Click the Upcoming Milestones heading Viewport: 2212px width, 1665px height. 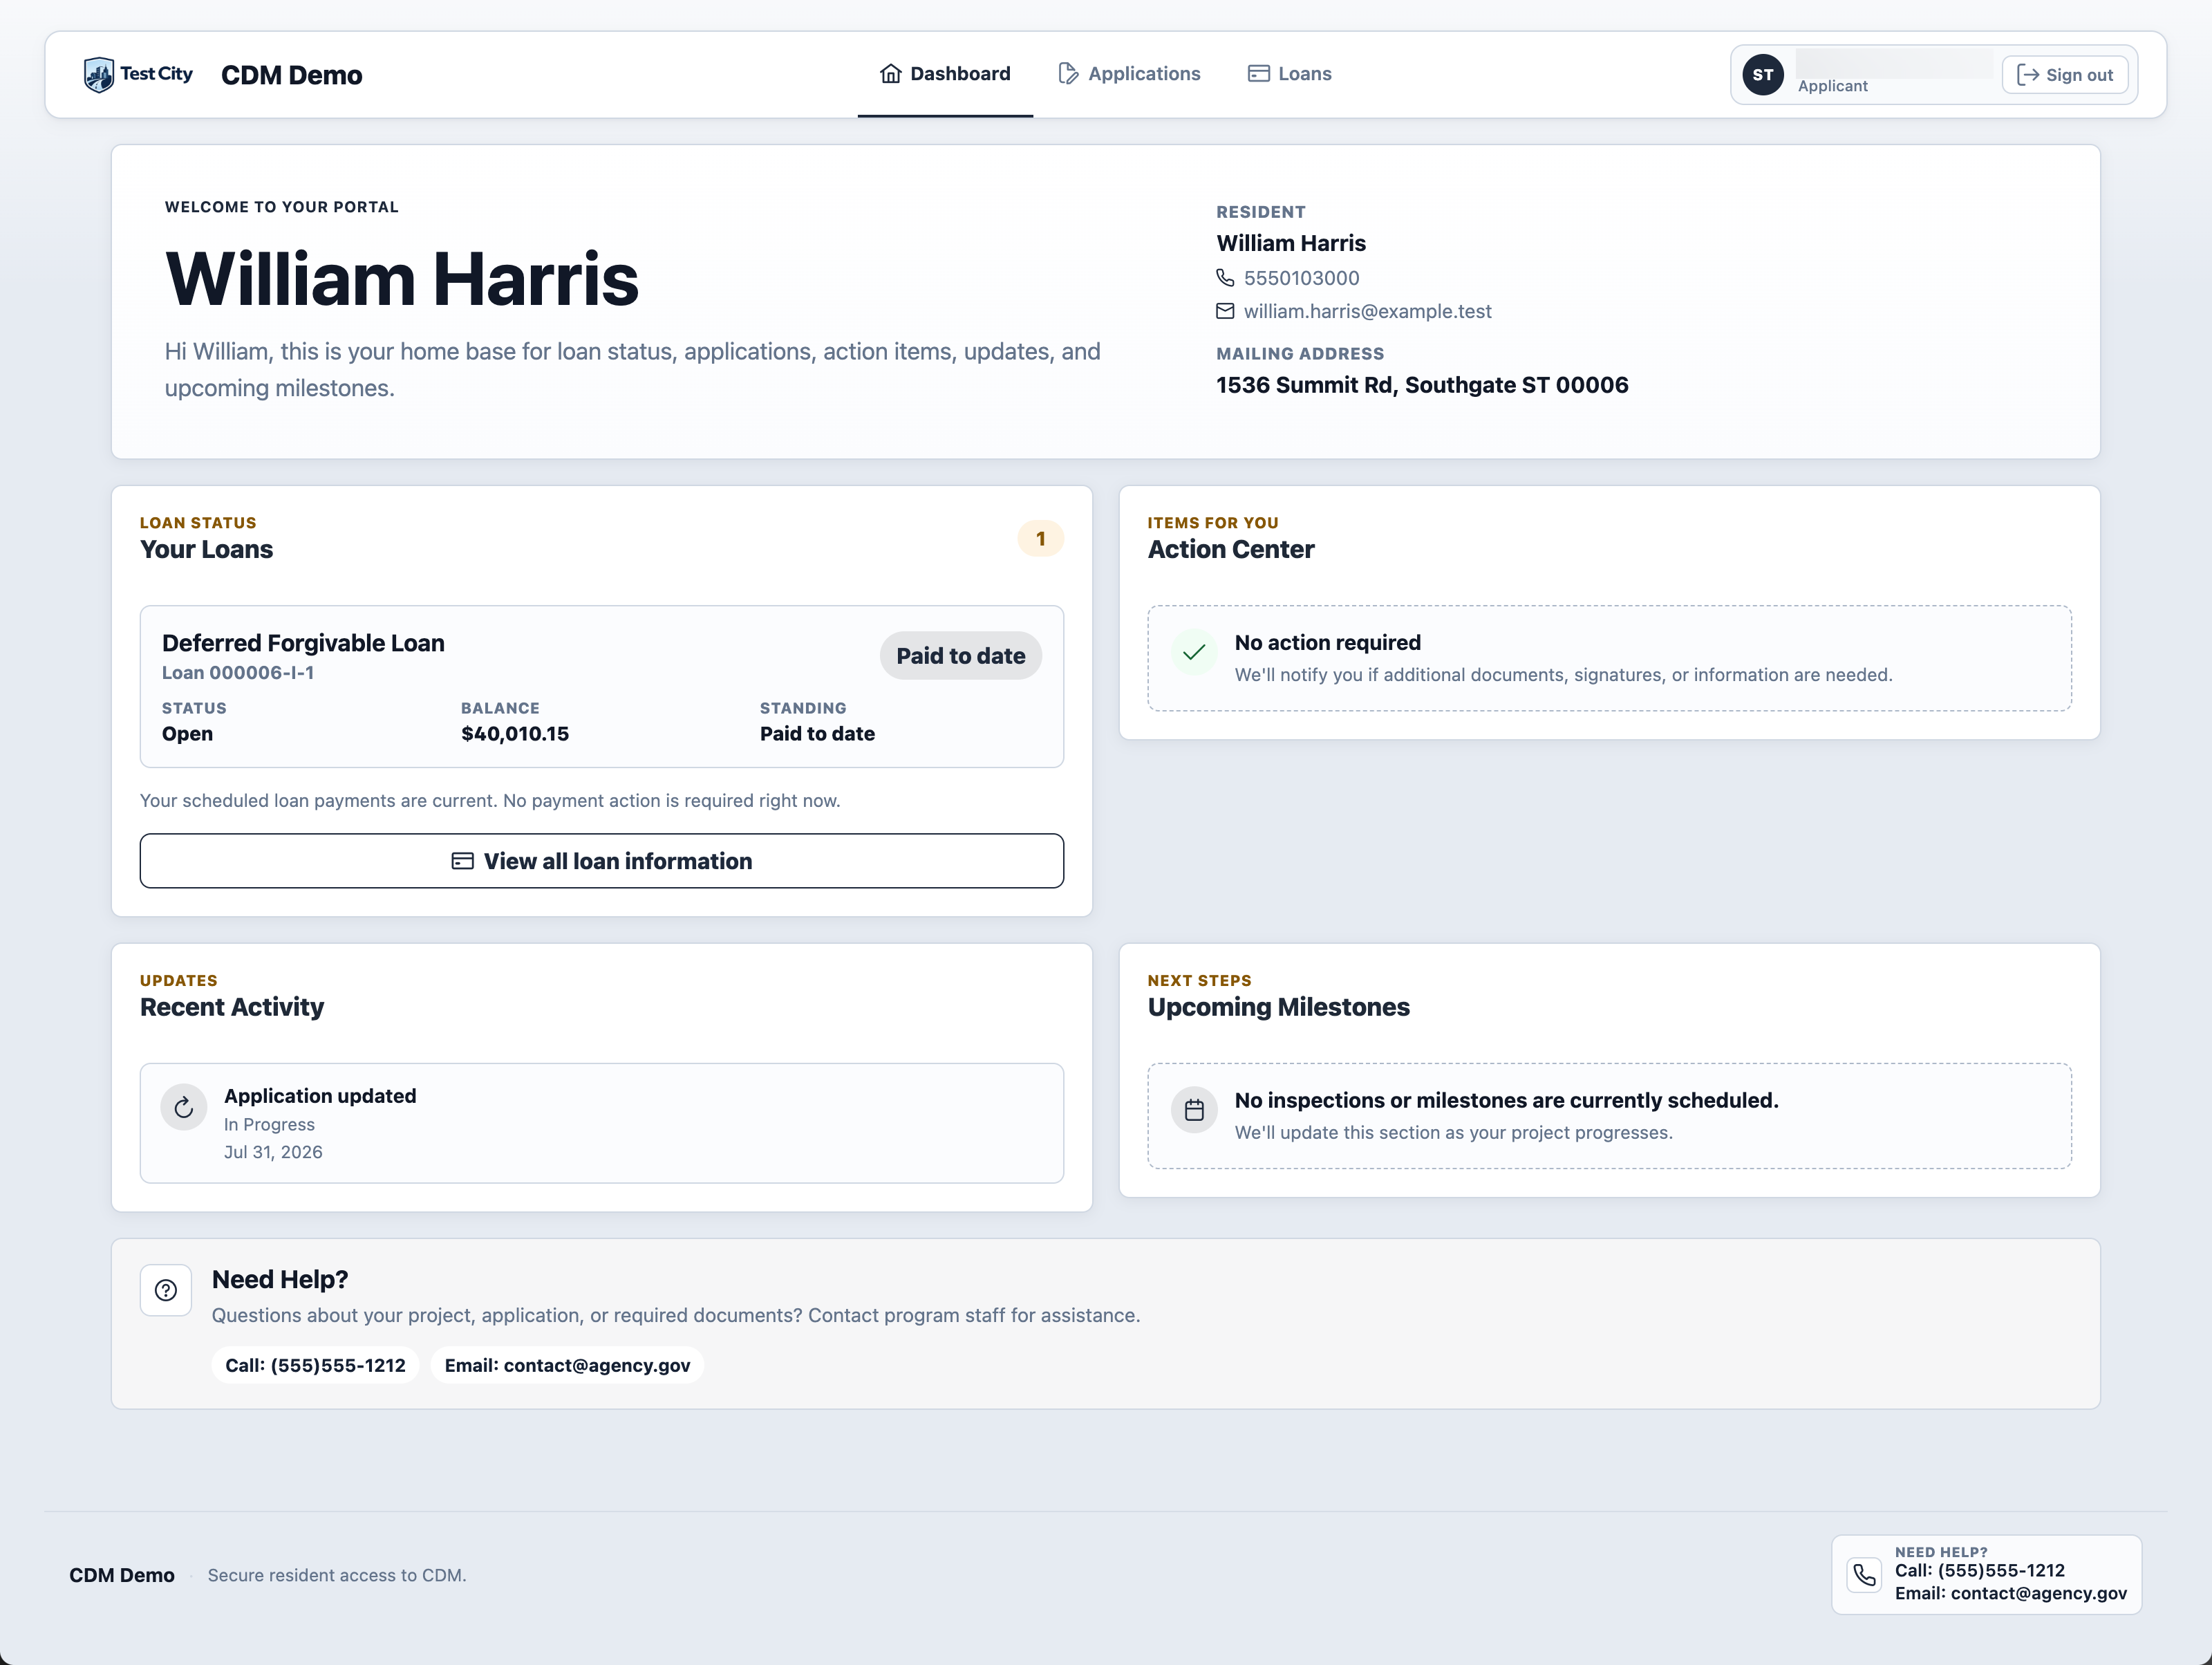(x=1278, y=1007)
